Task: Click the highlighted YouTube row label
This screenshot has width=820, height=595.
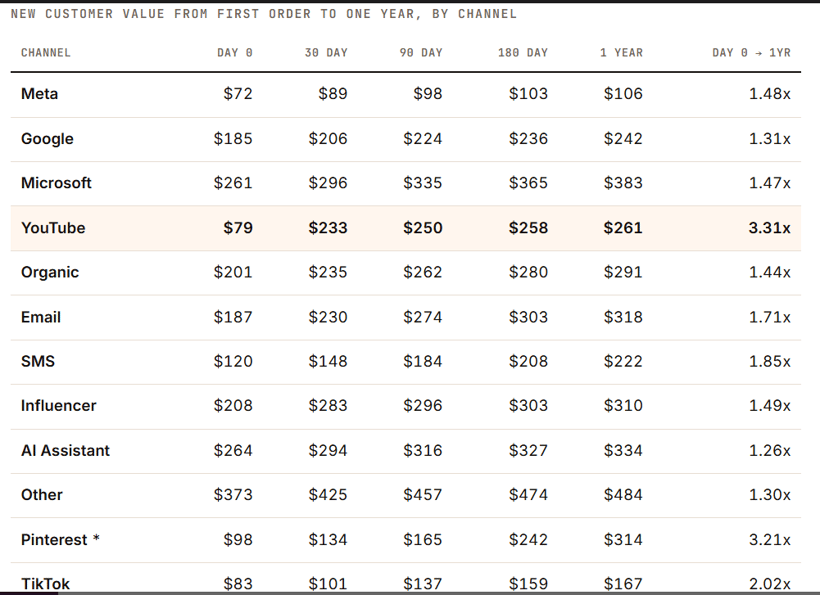Action: [53, 228]
